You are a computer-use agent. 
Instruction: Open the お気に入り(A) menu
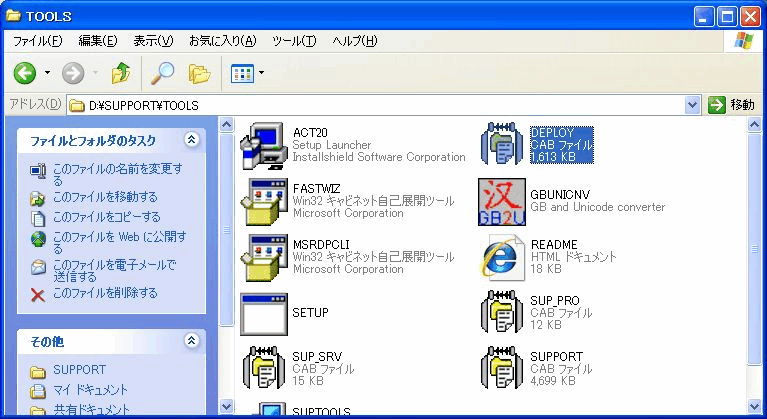[x=223, y=41]
